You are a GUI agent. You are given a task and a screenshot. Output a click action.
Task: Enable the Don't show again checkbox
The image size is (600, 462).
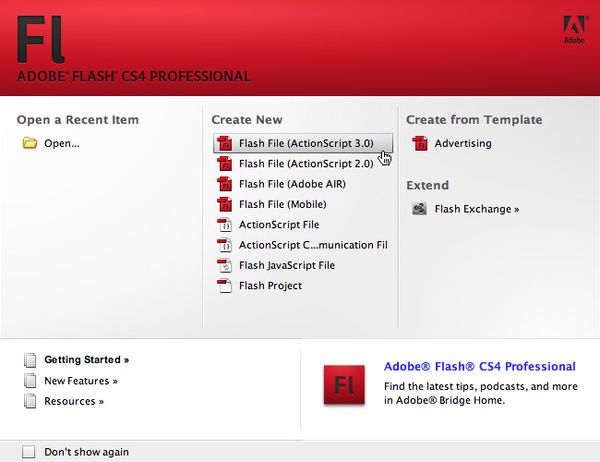pyautogui.click(x=28, y=452)
